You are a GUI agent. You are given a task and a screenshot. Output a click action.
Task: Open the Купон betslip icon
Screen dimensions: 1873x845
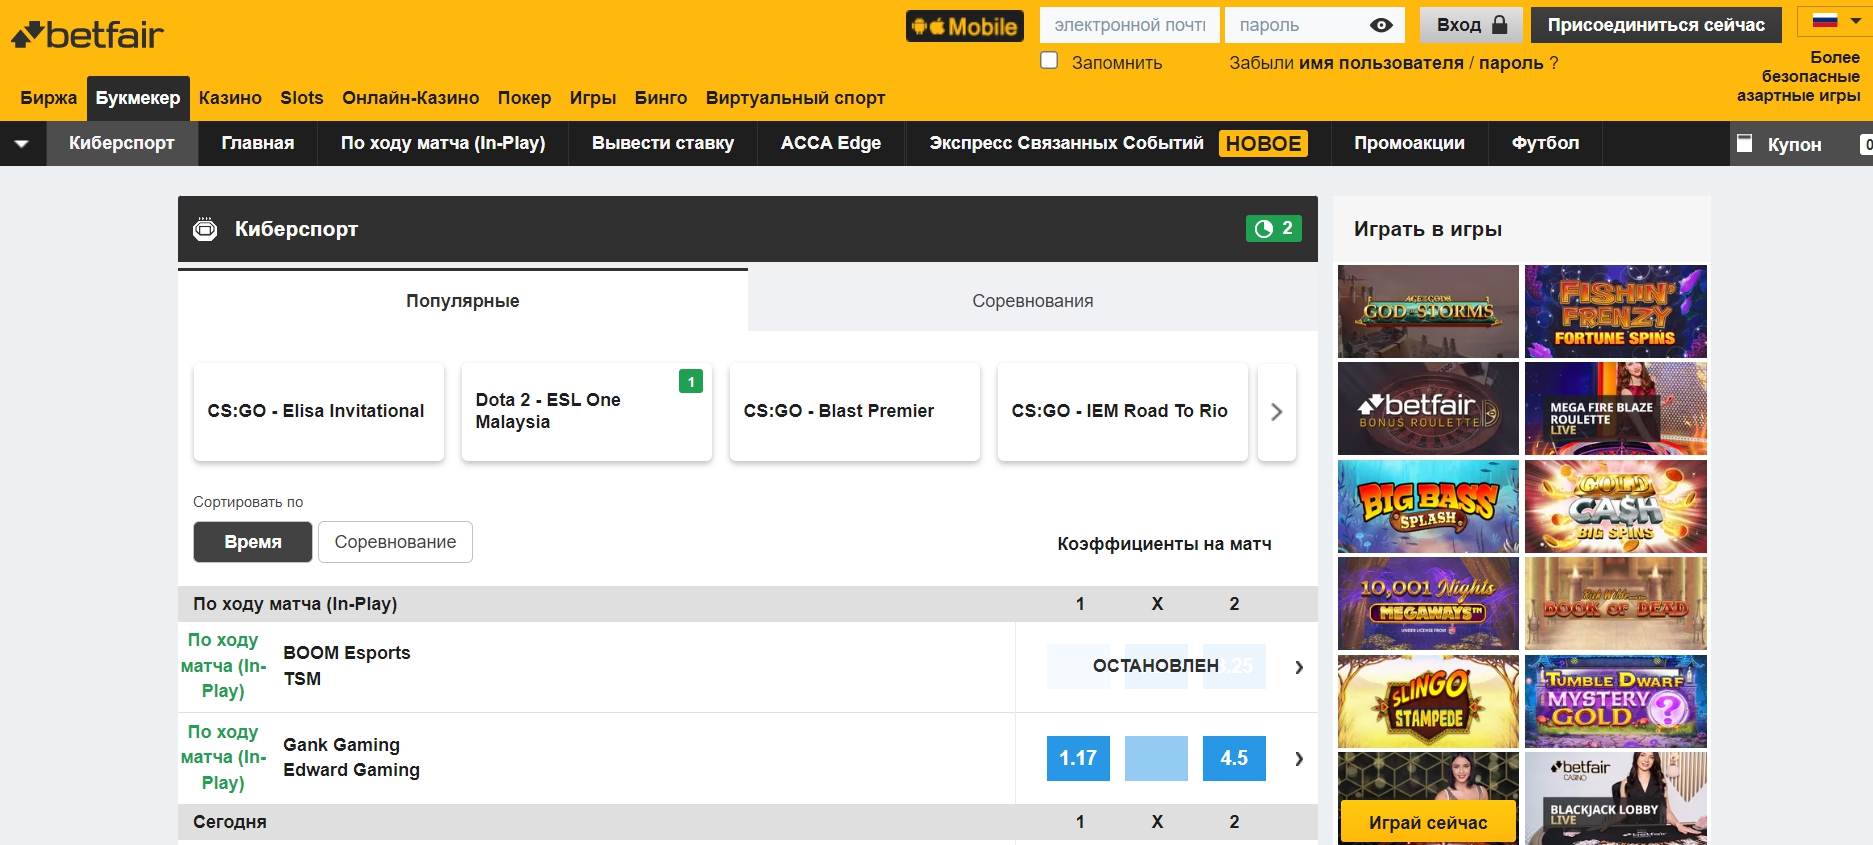(x=1745, y=144)
